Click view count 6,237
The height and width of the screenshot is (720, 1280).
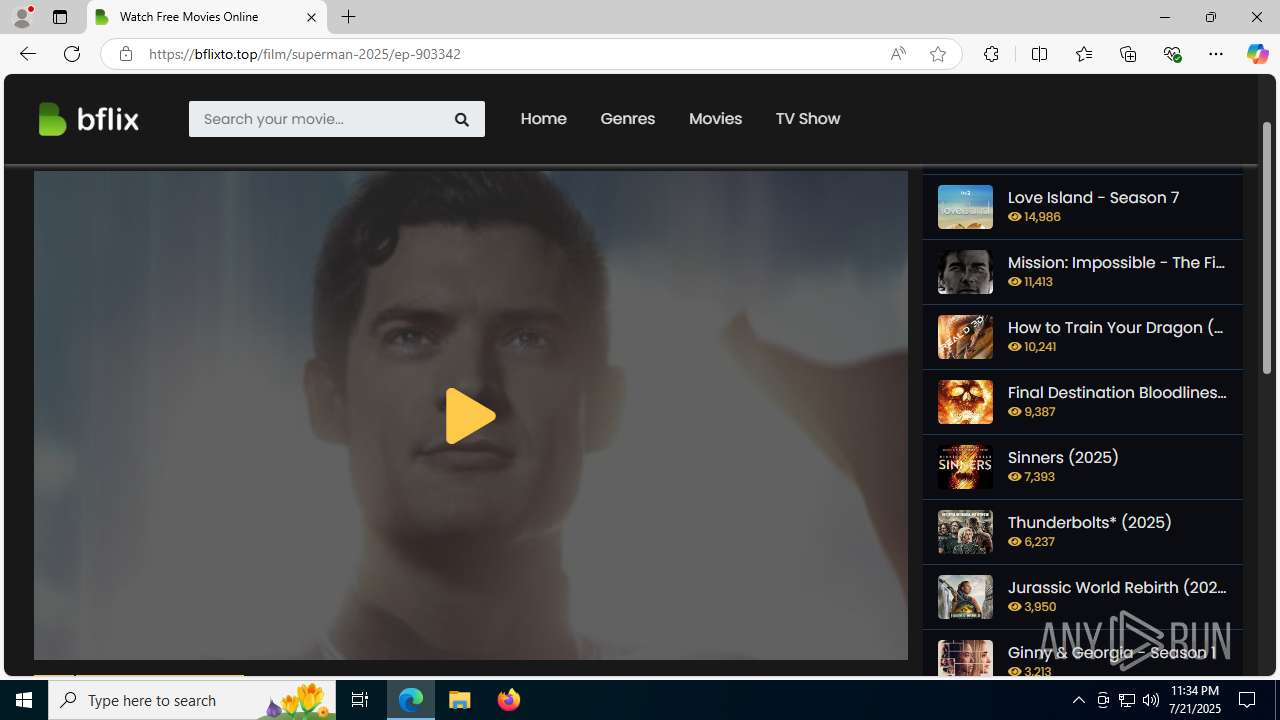point(1032,542)
